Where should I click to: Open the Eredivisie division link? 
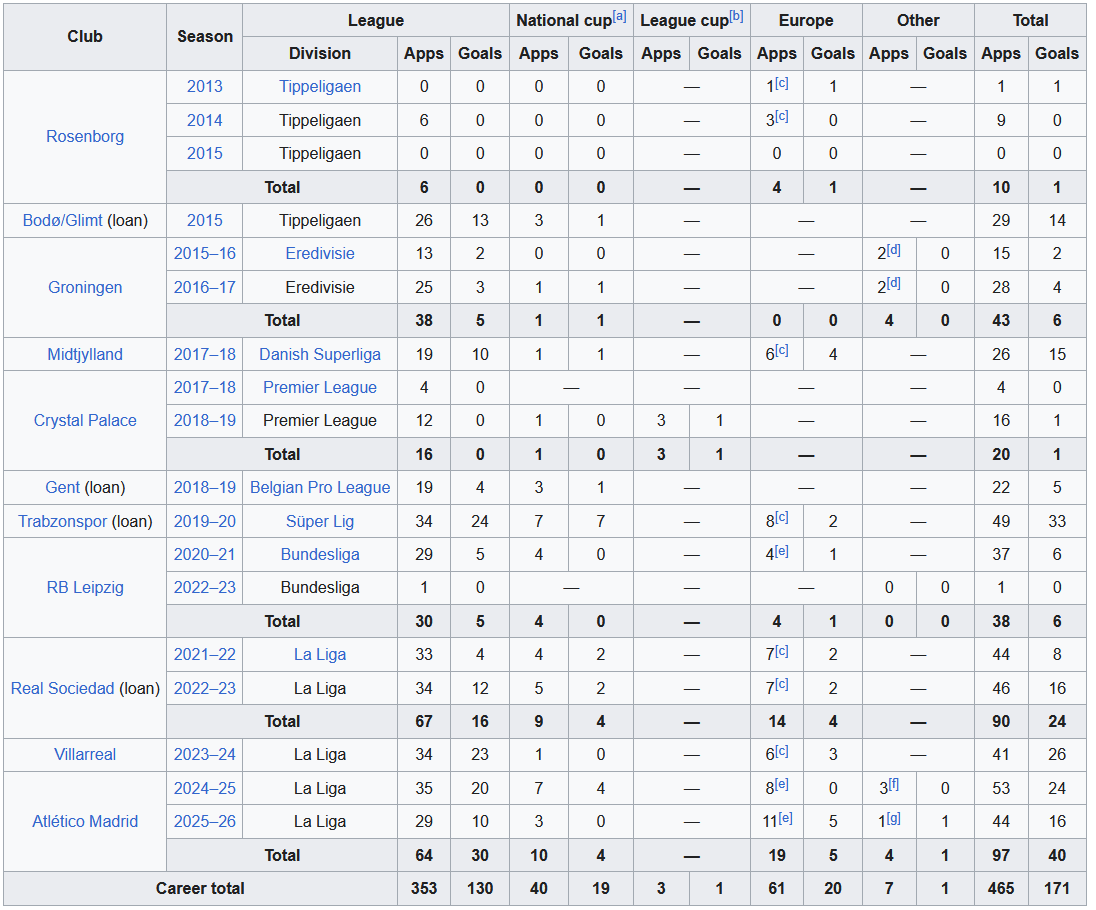319,254
